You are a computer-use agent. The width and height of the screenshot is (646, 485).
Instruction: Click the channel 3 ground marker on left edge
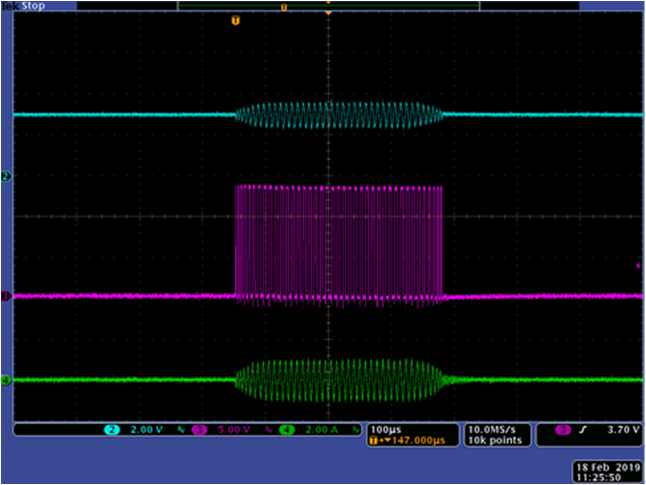(6, 296)
